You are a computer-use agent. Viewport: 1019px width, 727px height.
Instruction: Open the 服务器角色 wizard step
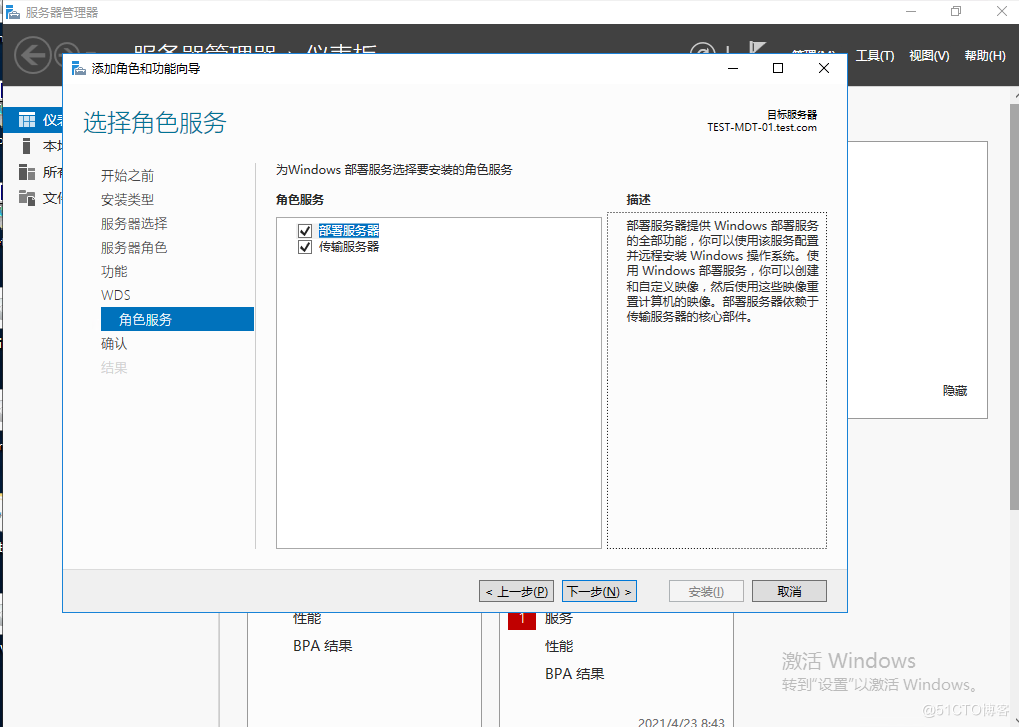[134, 248]
